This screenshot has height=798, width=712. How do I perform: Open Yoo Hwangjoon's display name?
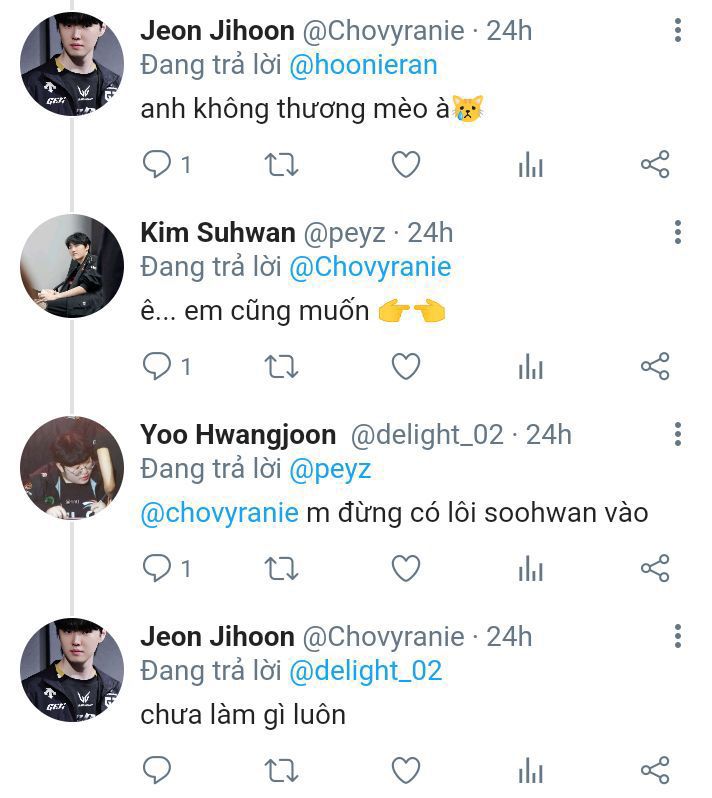tap(238, 435)
